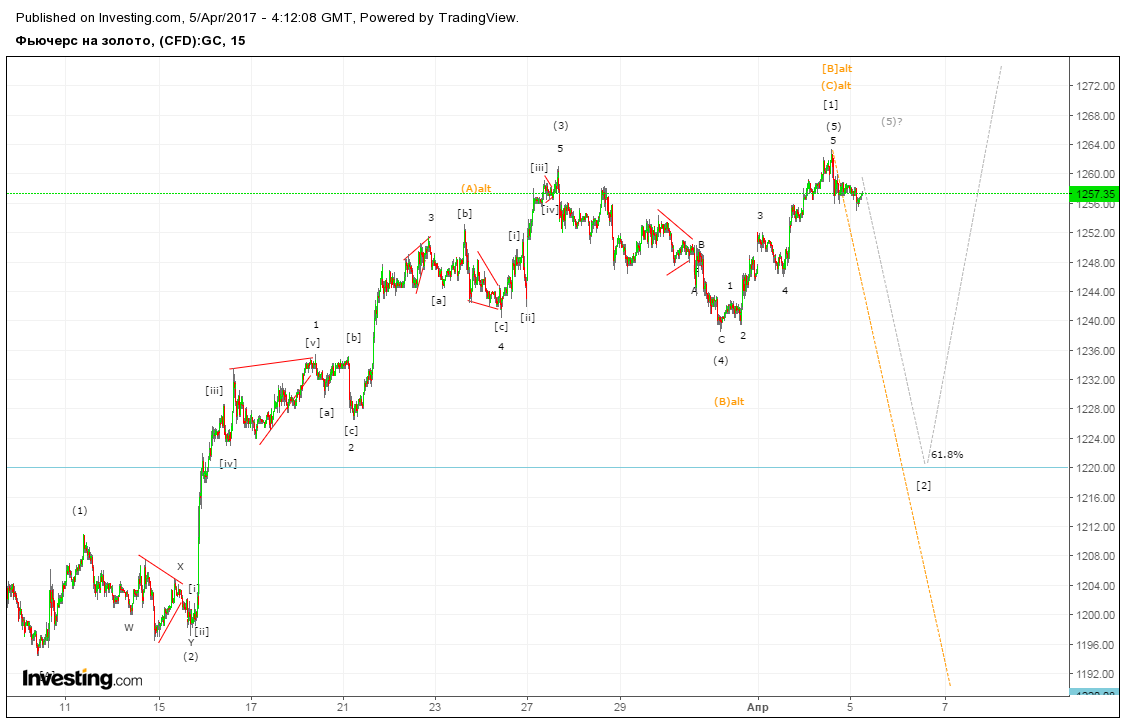
Task: Click price axis value 1272.00
Action: click(x=1094, y=86)
